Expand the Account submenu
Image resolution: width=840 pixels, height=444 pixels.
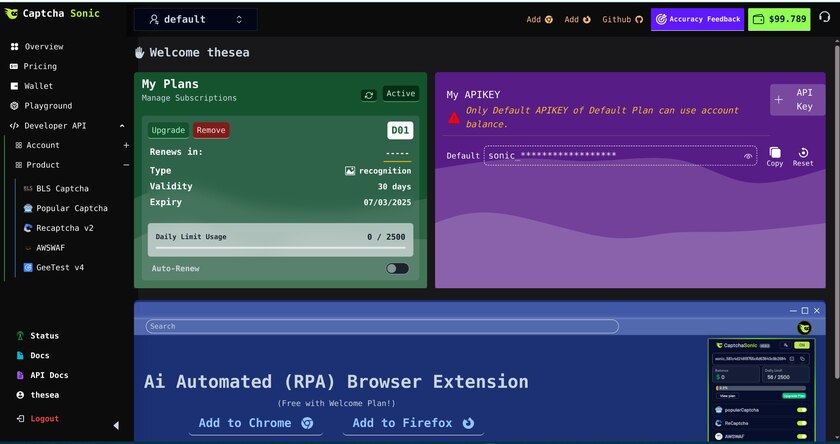pyautogui.click(x=125, y=145)
